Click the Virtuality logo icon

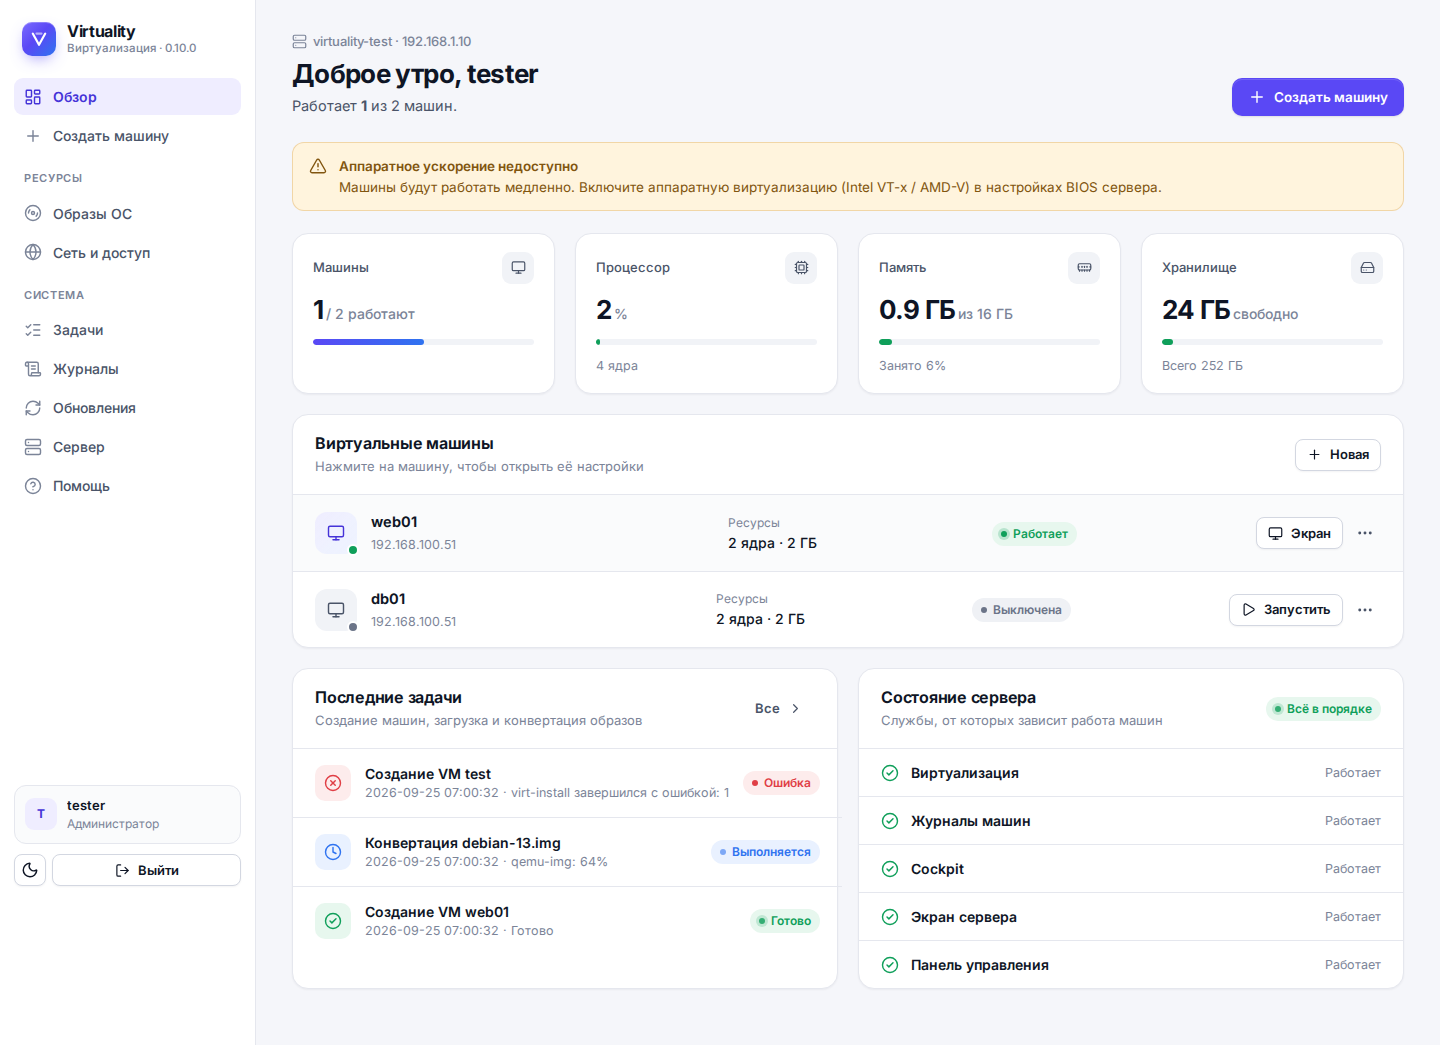[39, 39]
